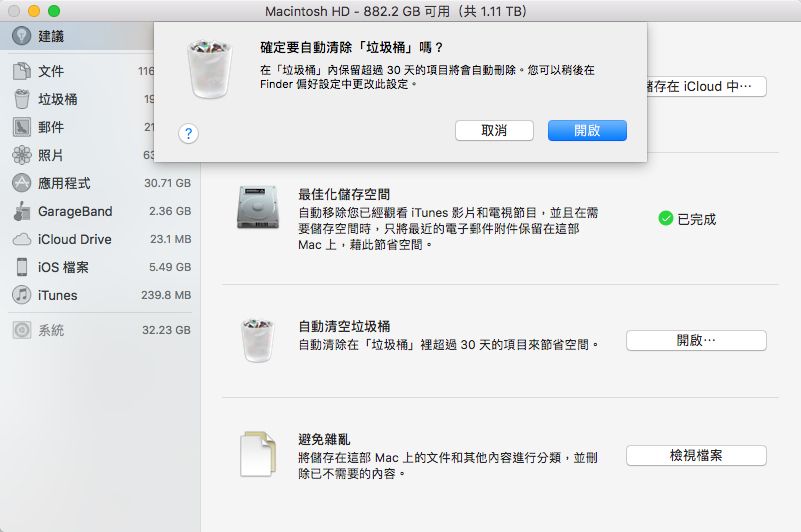Image resolution: width=801 pixels, height=532 pixels.
Task: Click the 23.1 MB size value
Action: click(171, 239)
